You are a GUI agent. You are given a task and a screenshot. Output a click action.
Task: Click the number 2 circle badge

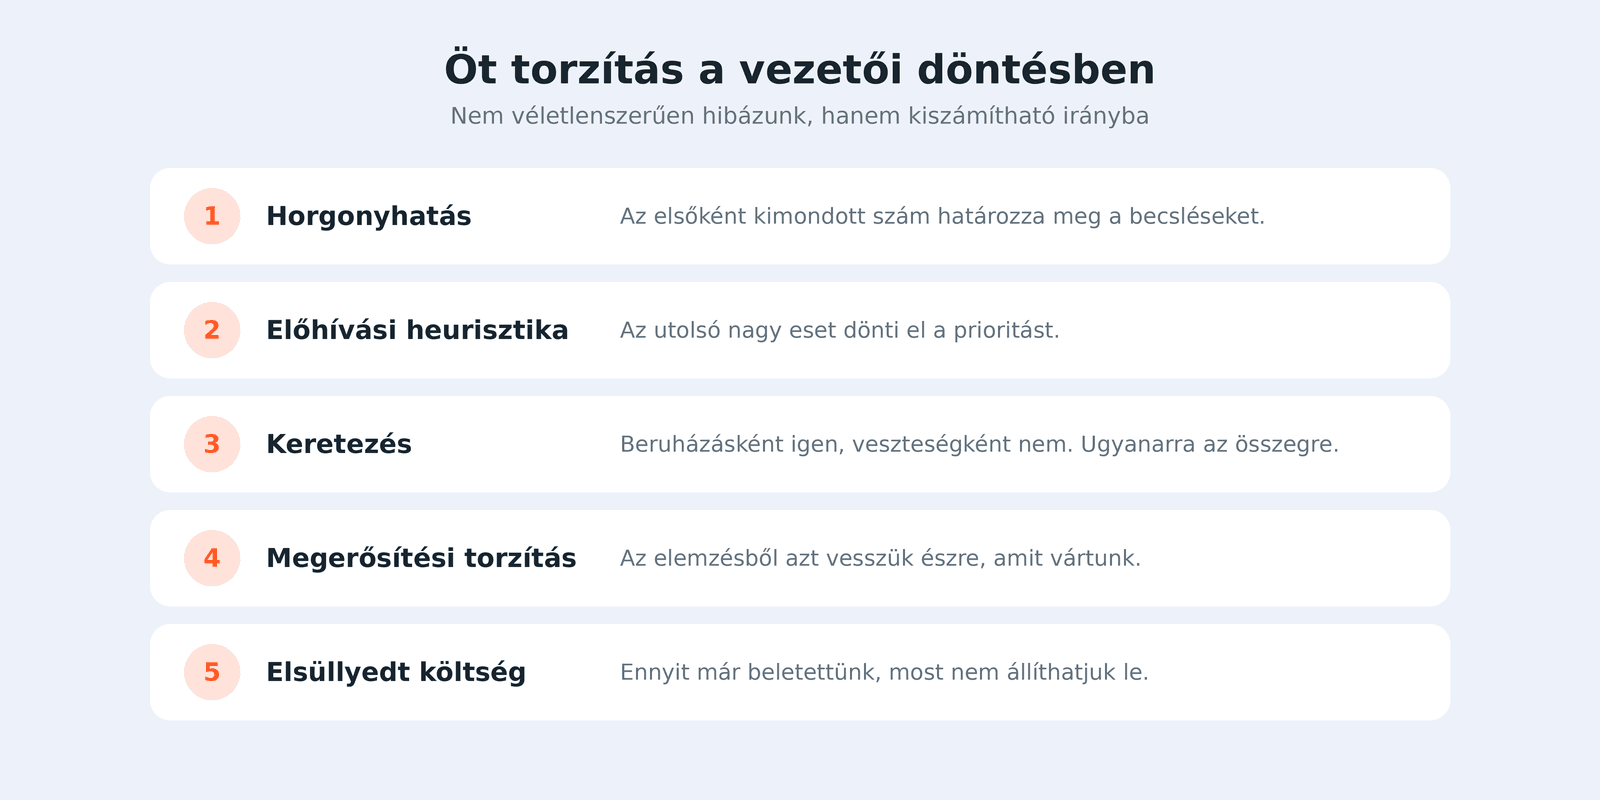[212, 330]
